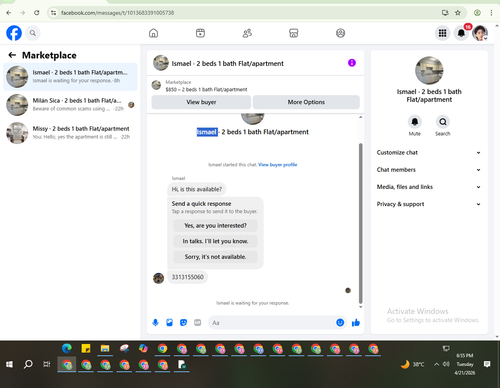Expand Media, files and links section
Image resolution: width=500 pixels, height=388 pixels.
tap(429, 187)
